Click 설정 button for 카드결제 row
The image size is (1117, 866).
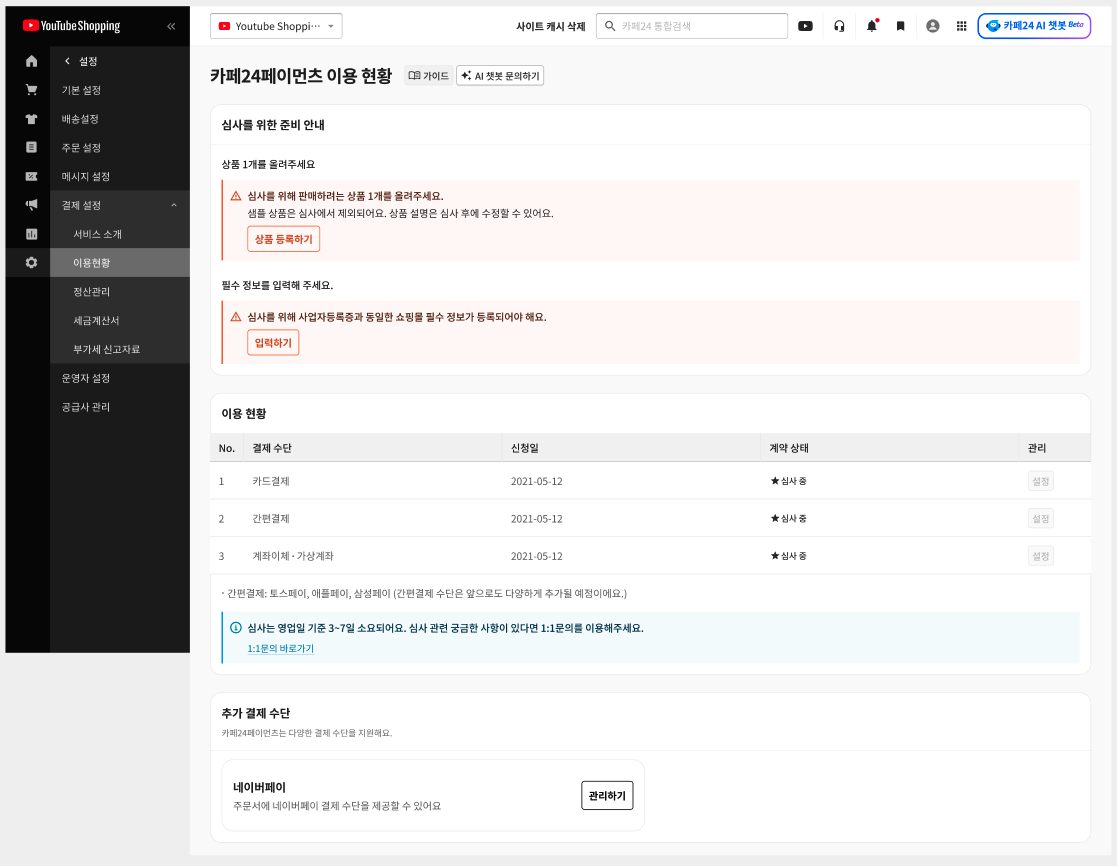click(x=1041, y=481)
